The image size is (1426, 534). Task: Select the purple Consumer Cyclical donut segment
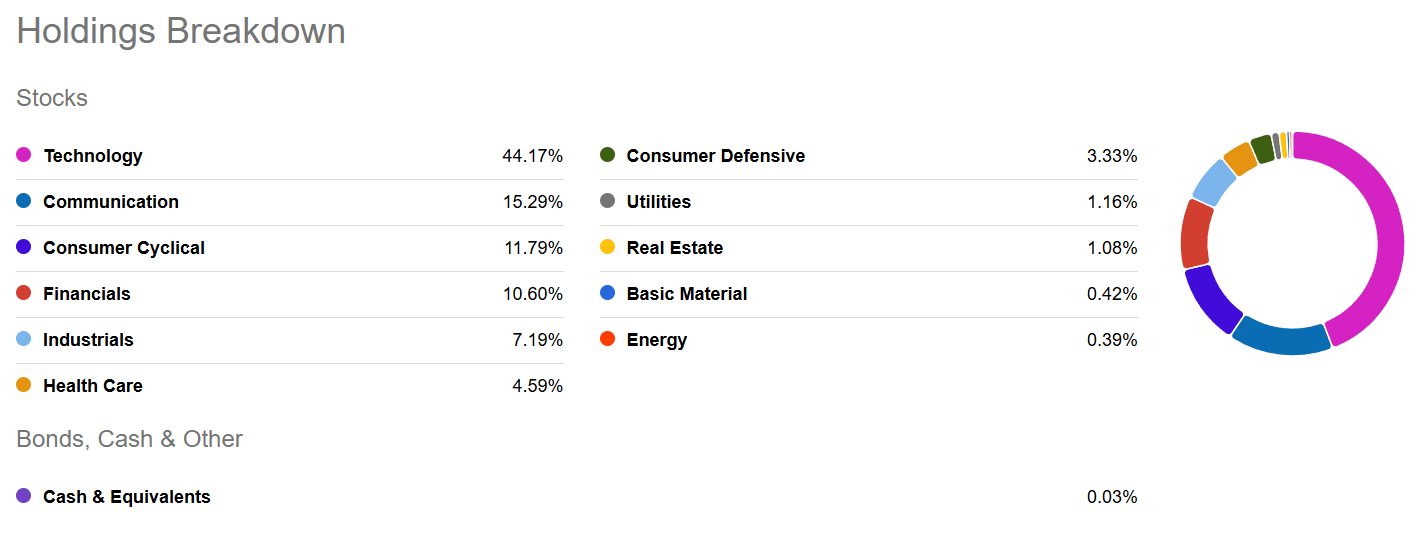click(x=1211, y=298)
